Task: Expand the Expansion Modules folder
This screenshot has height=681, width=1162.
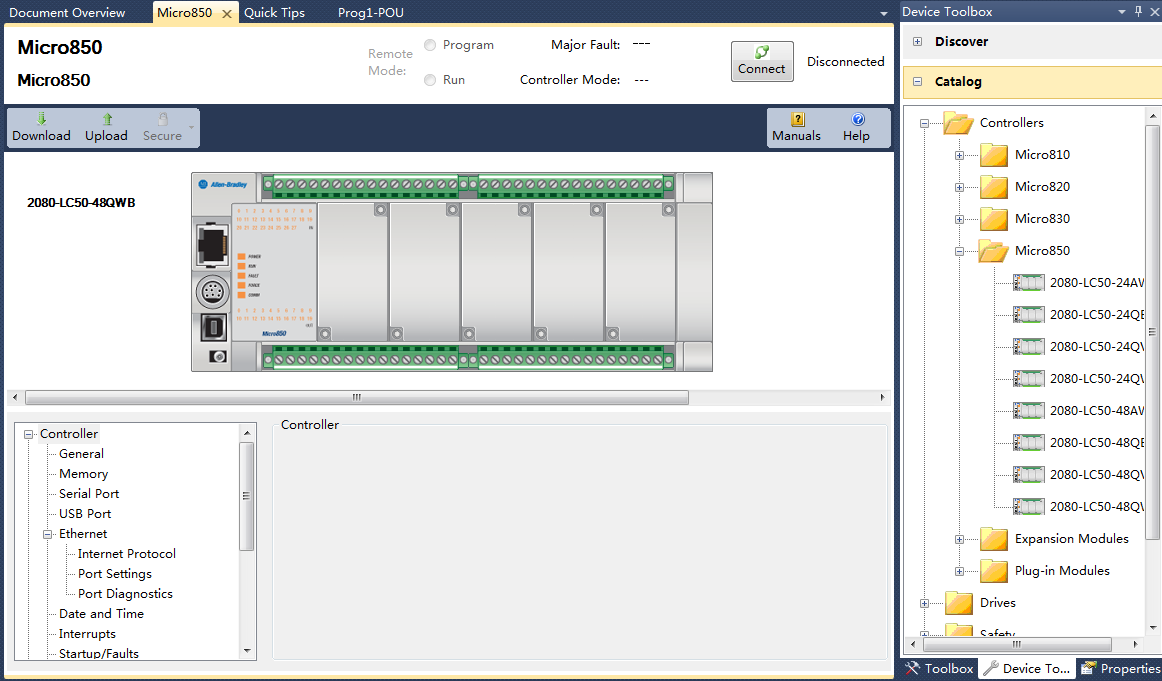Action: click(959, 539)
